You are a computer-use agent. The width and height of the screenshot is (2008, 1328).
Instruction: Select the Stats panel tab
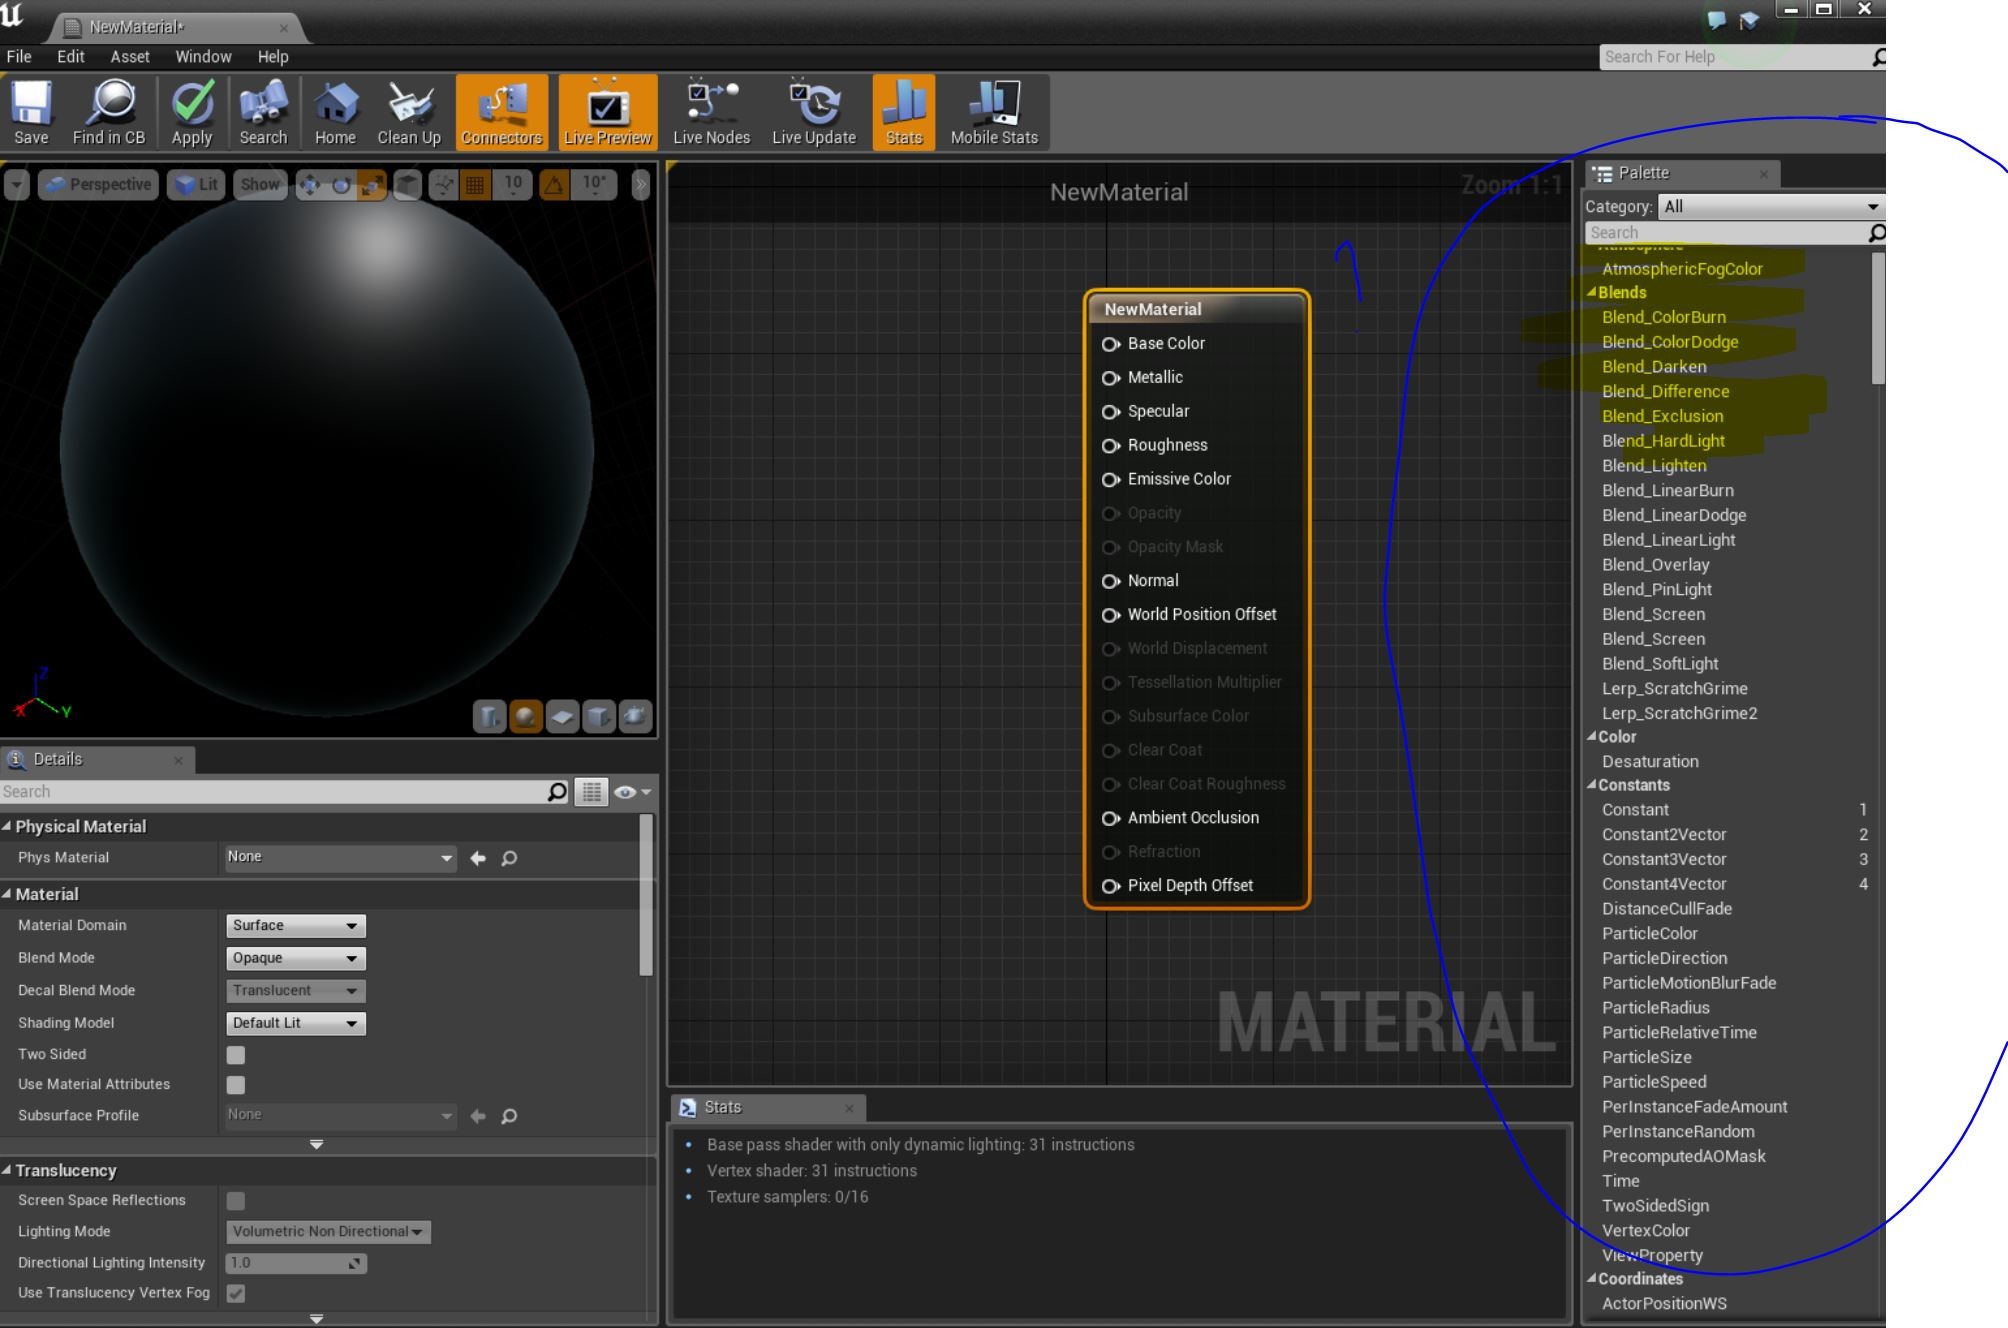tap(767, 1107)
